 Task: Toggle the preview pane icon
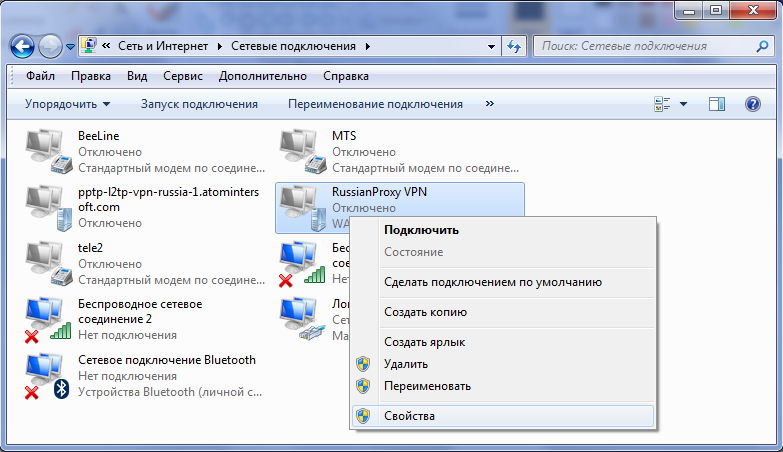point(717,104)
